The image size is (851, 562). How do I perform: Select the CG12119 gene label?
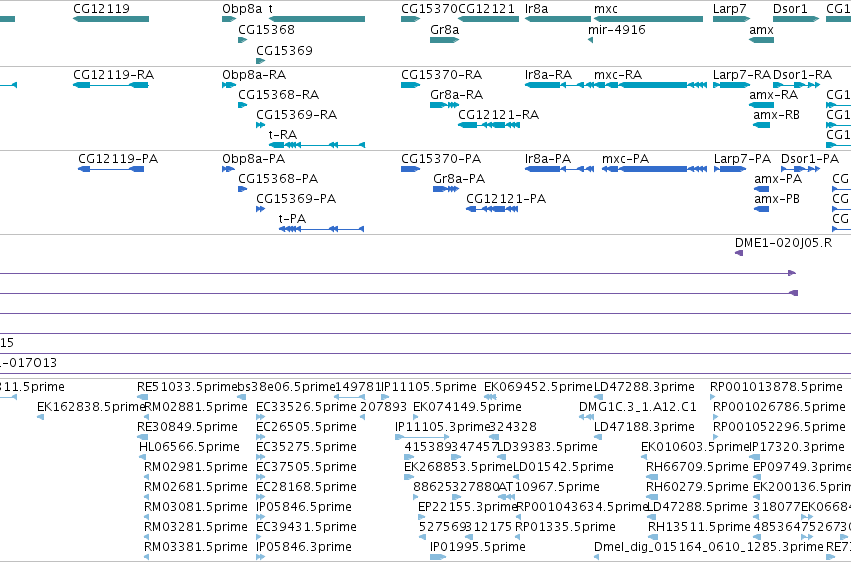click(x=101, y=9)
